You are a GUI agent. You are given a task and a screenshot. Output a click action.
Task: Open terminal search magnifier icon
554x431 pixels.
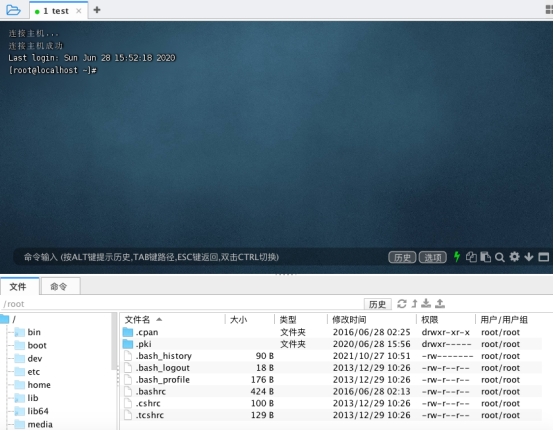pos(500,257)
